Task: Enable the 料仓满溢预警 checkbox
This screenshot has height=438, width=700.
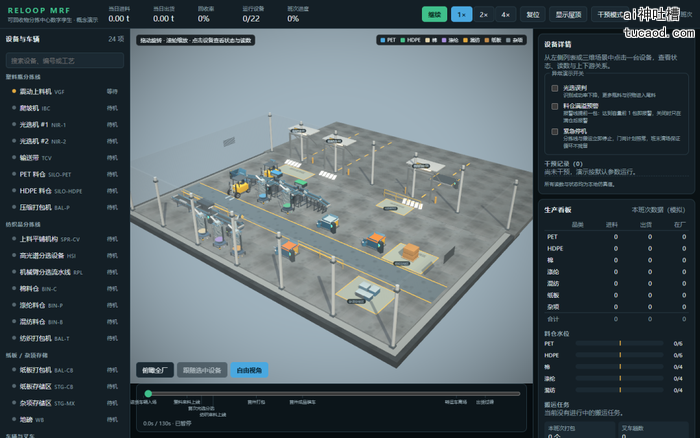Action: (554, 106)
